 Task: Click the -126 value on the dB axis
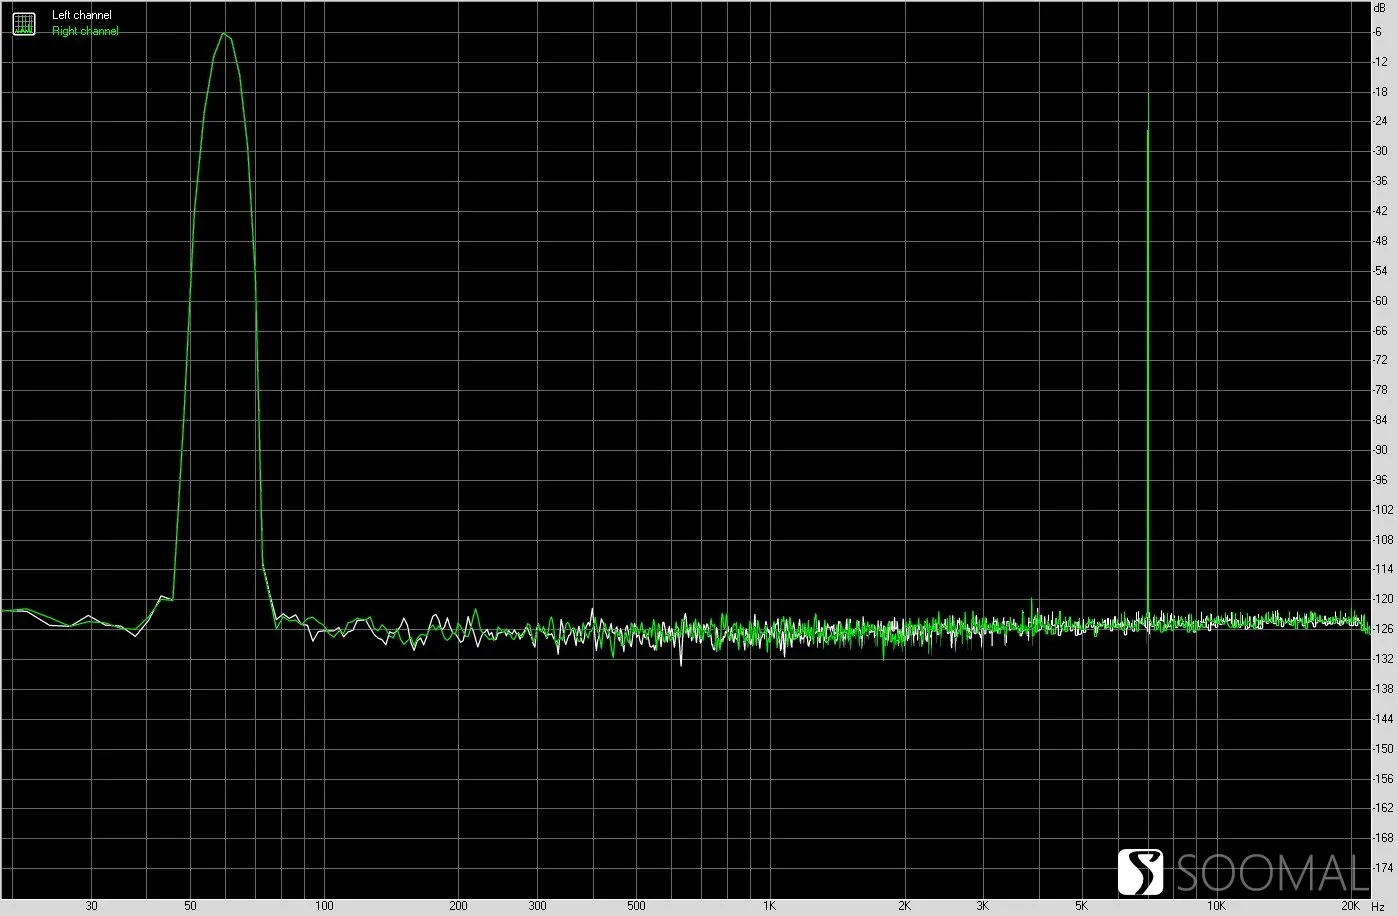click(1382, 630)
